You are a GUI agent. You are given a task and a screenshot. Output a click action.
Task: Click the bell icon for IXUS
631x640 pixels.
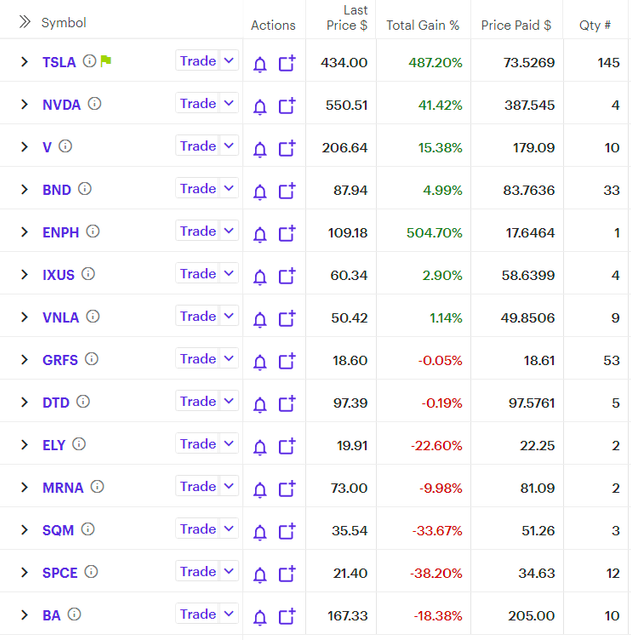pyautogui.click(x=260, y=277)
